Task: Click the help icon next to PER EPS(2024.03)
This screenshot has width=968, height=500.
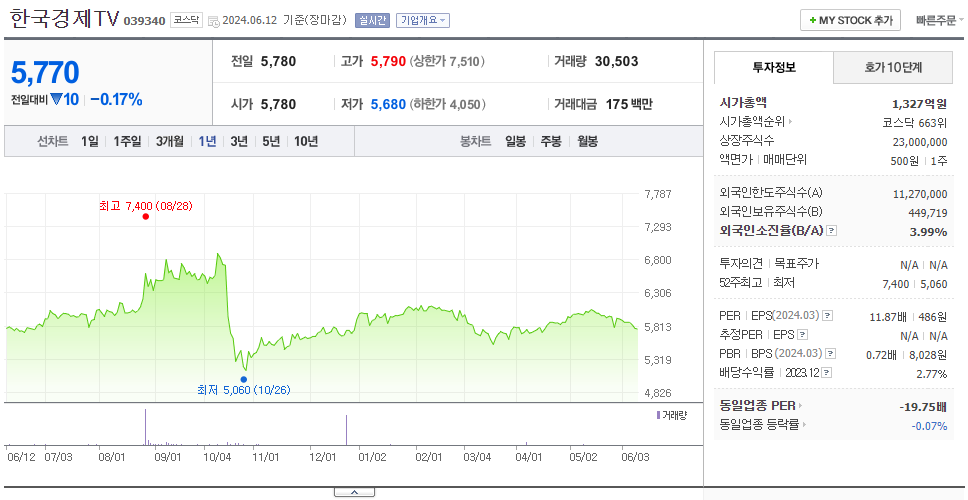Action: pos(828,316)
